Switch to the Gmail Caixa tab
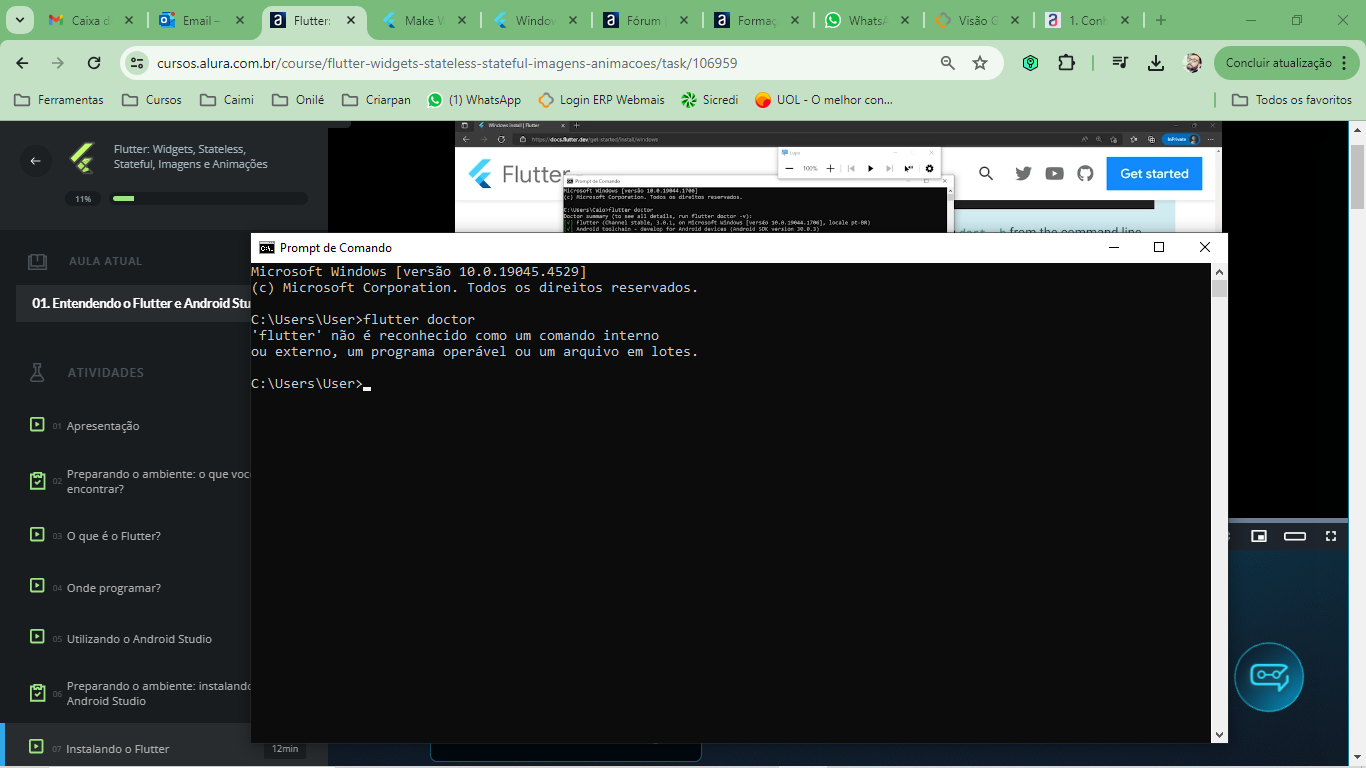The width and height of the screenshot is (1366, 768). (90, 20)
